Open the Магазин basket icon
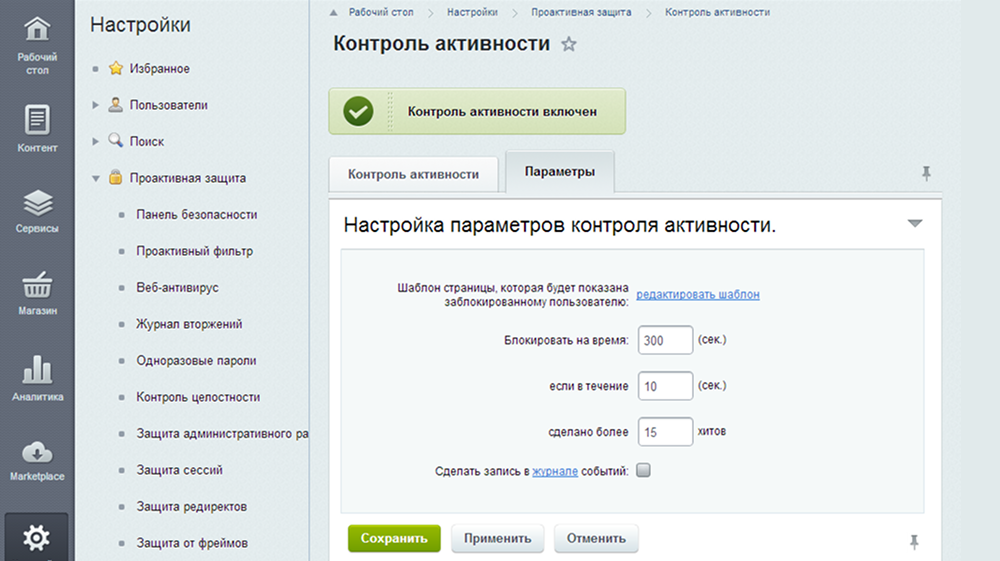This screenshot has width=1000, height=561. click(37, 285)
